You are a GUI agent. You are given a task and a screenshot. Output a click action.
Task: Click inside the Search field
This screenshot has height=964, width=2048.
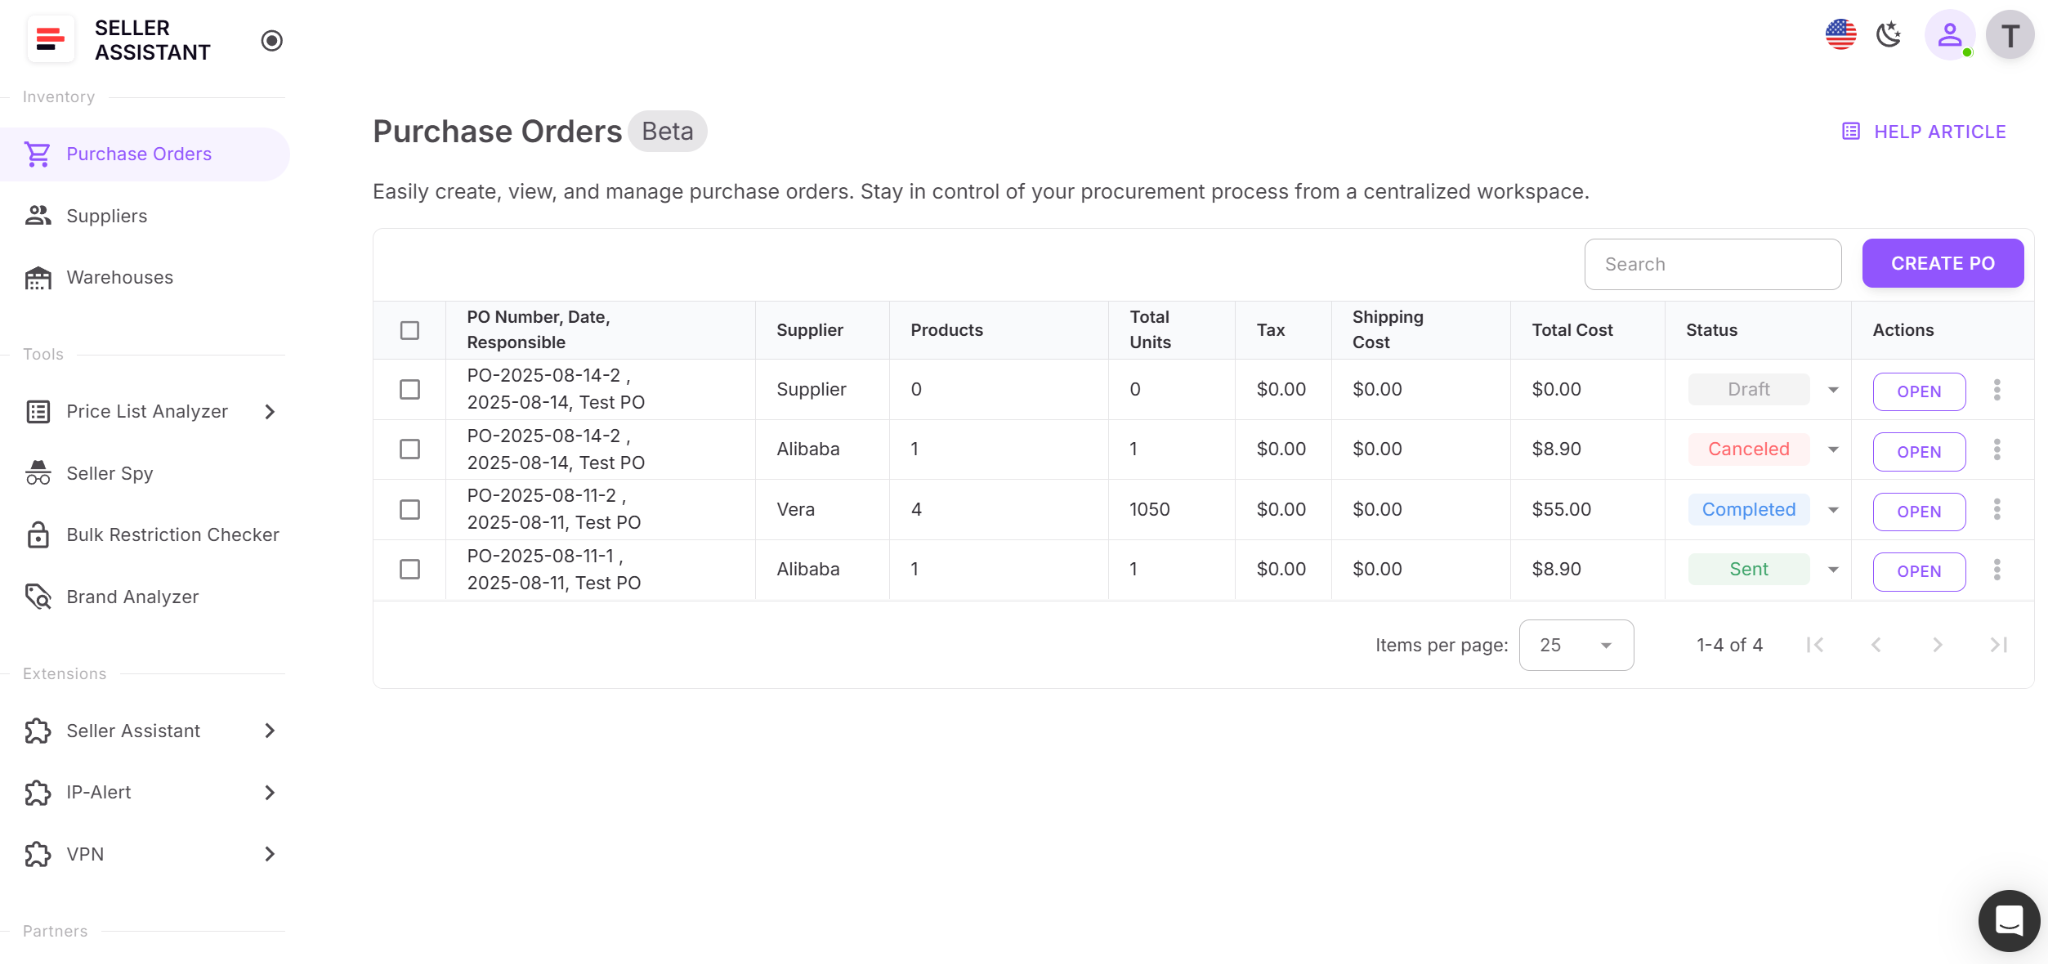(x=1712, y=264)
